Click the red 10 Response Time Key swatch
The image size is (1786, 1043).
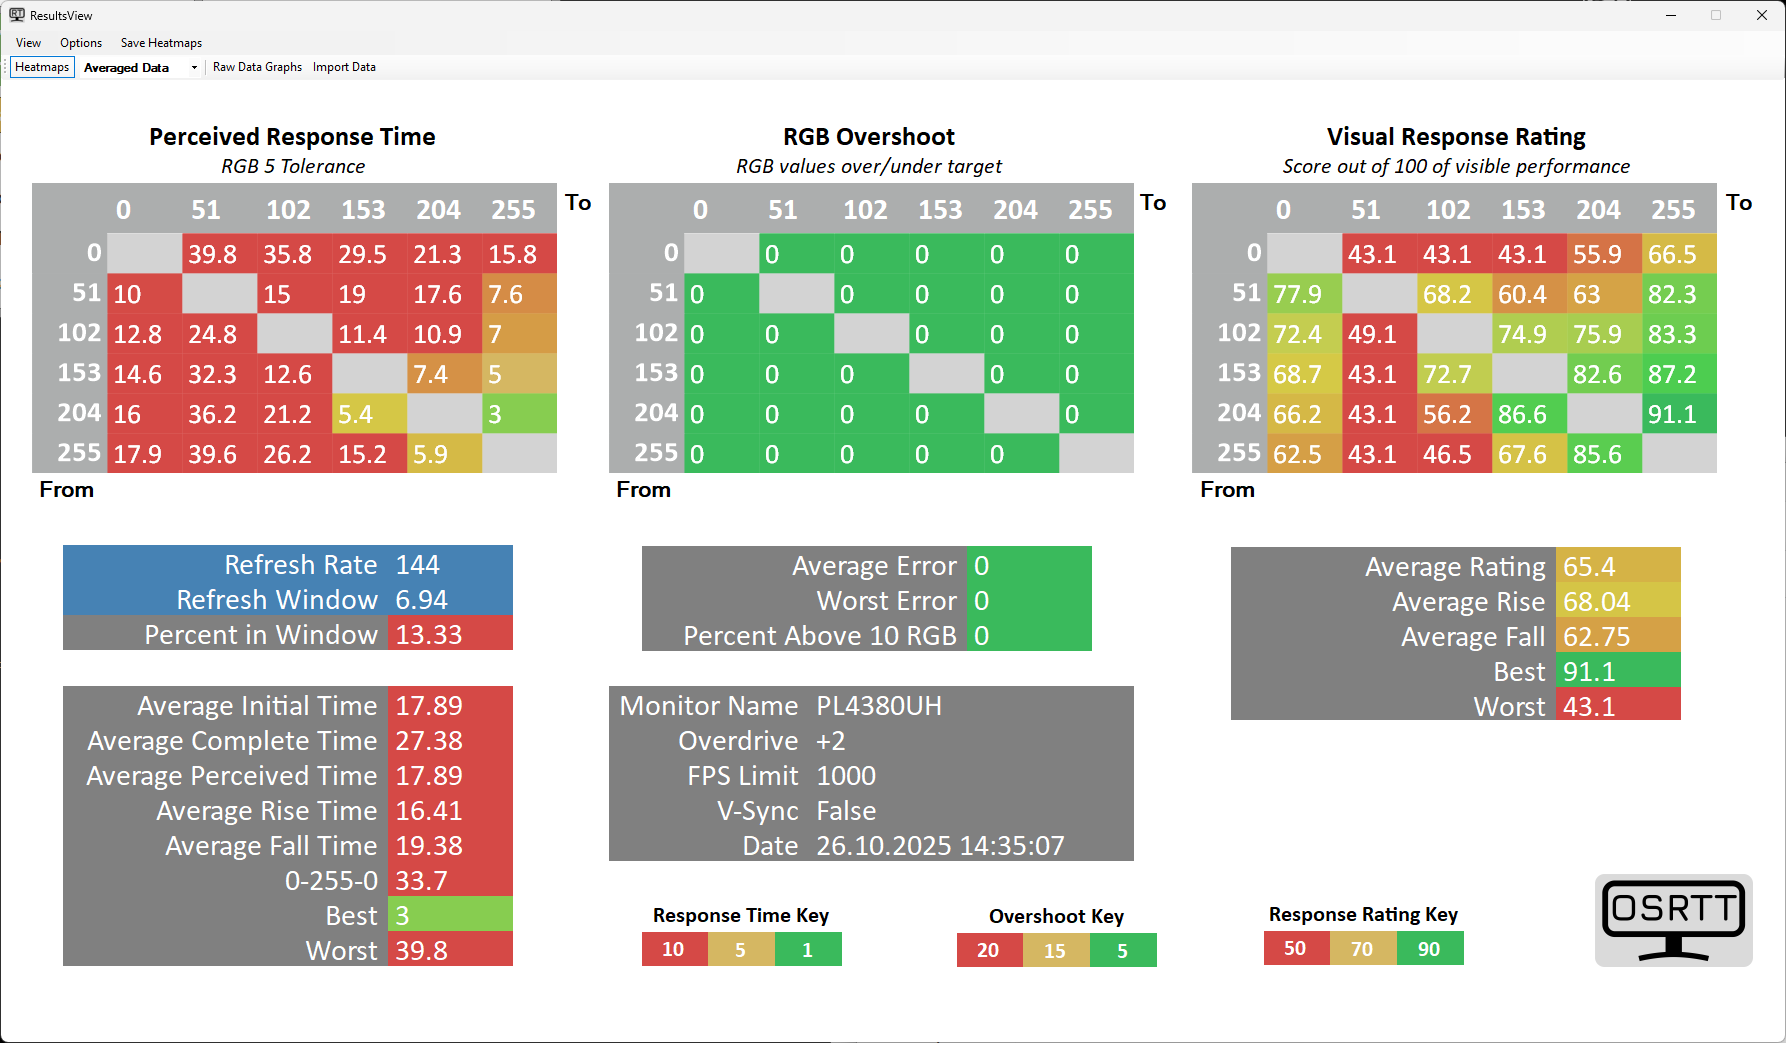(x=674, y=949)
